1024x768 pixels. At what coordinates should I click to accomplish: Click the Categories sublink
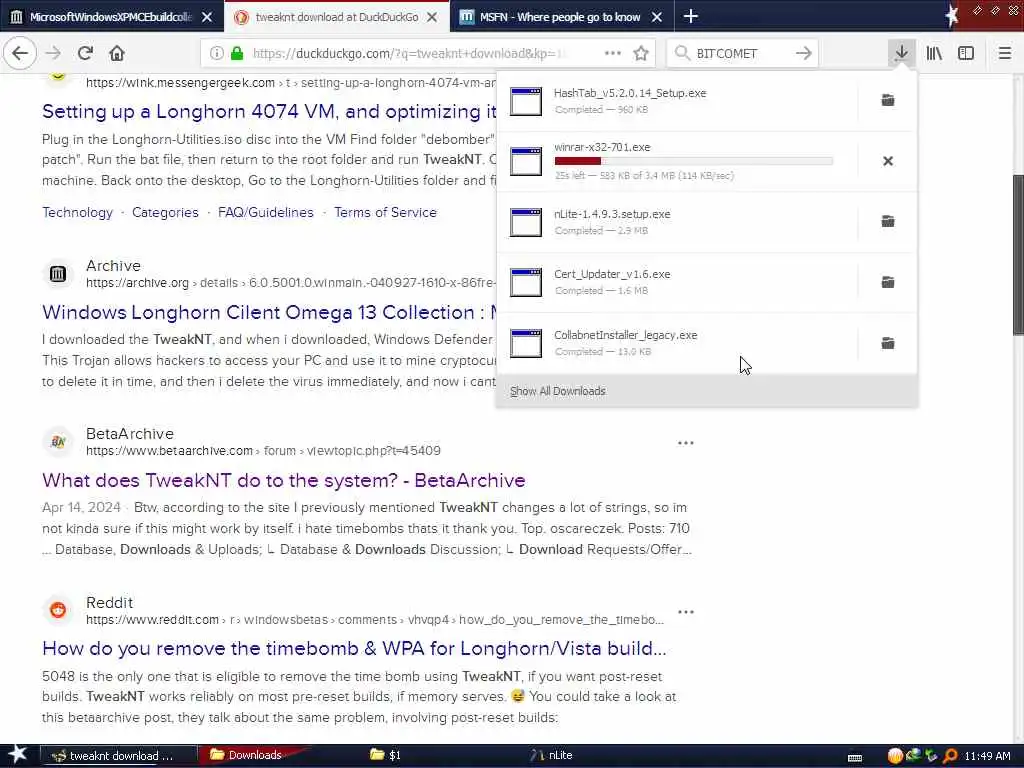[165, 212]
